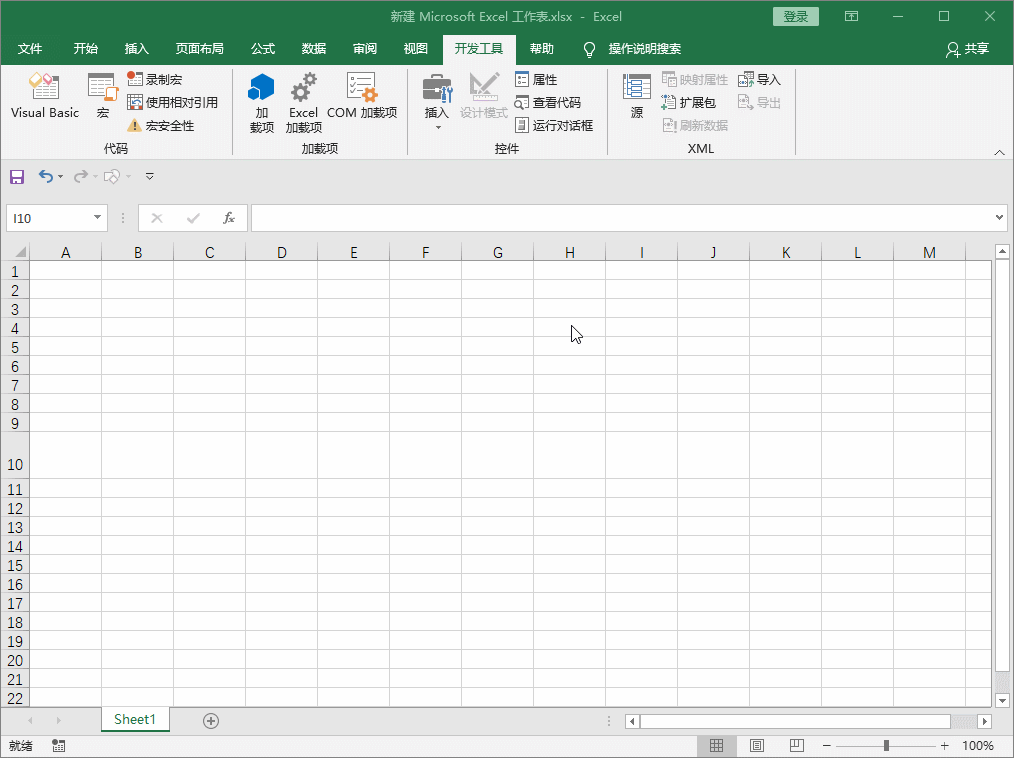Click 查看代码 view code
The height and width of the screenshot is (758, 1014).
coord(548,102)
